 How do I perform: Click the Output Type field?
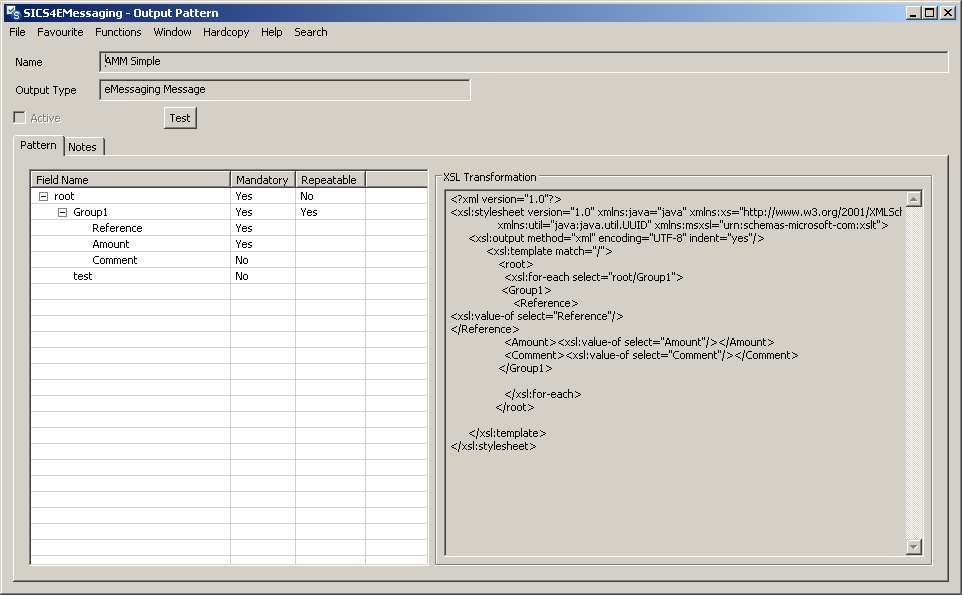pyautogui.click(x=285, y=90)
